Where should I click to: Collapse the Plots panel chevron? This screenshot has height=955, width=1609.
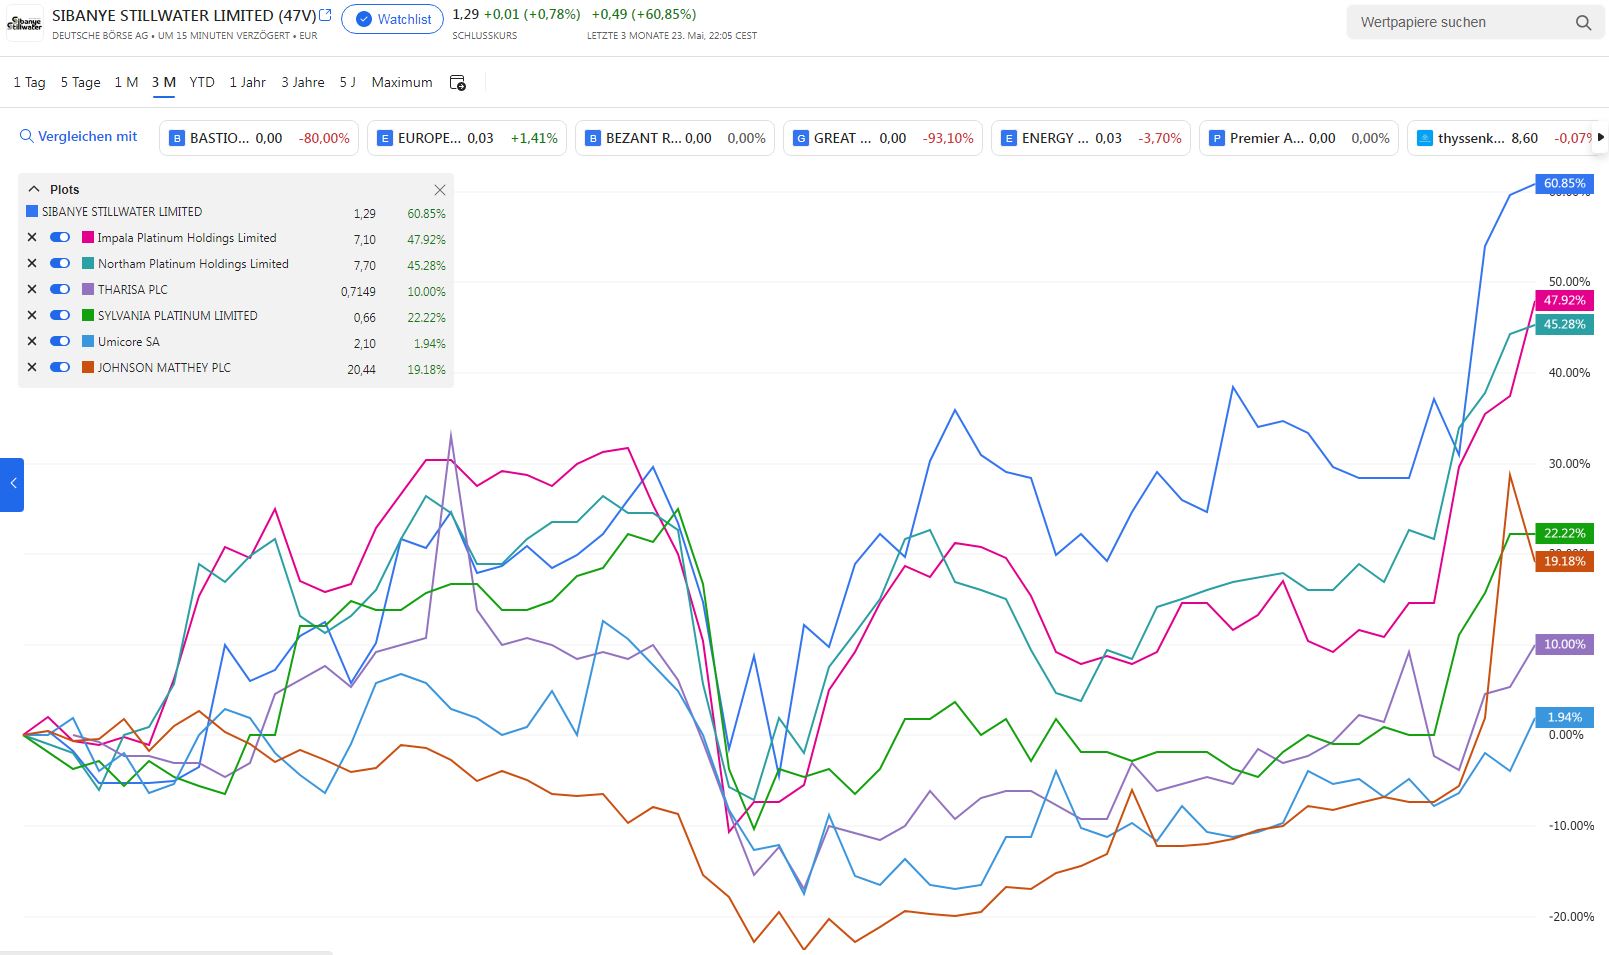pos(34,189)
